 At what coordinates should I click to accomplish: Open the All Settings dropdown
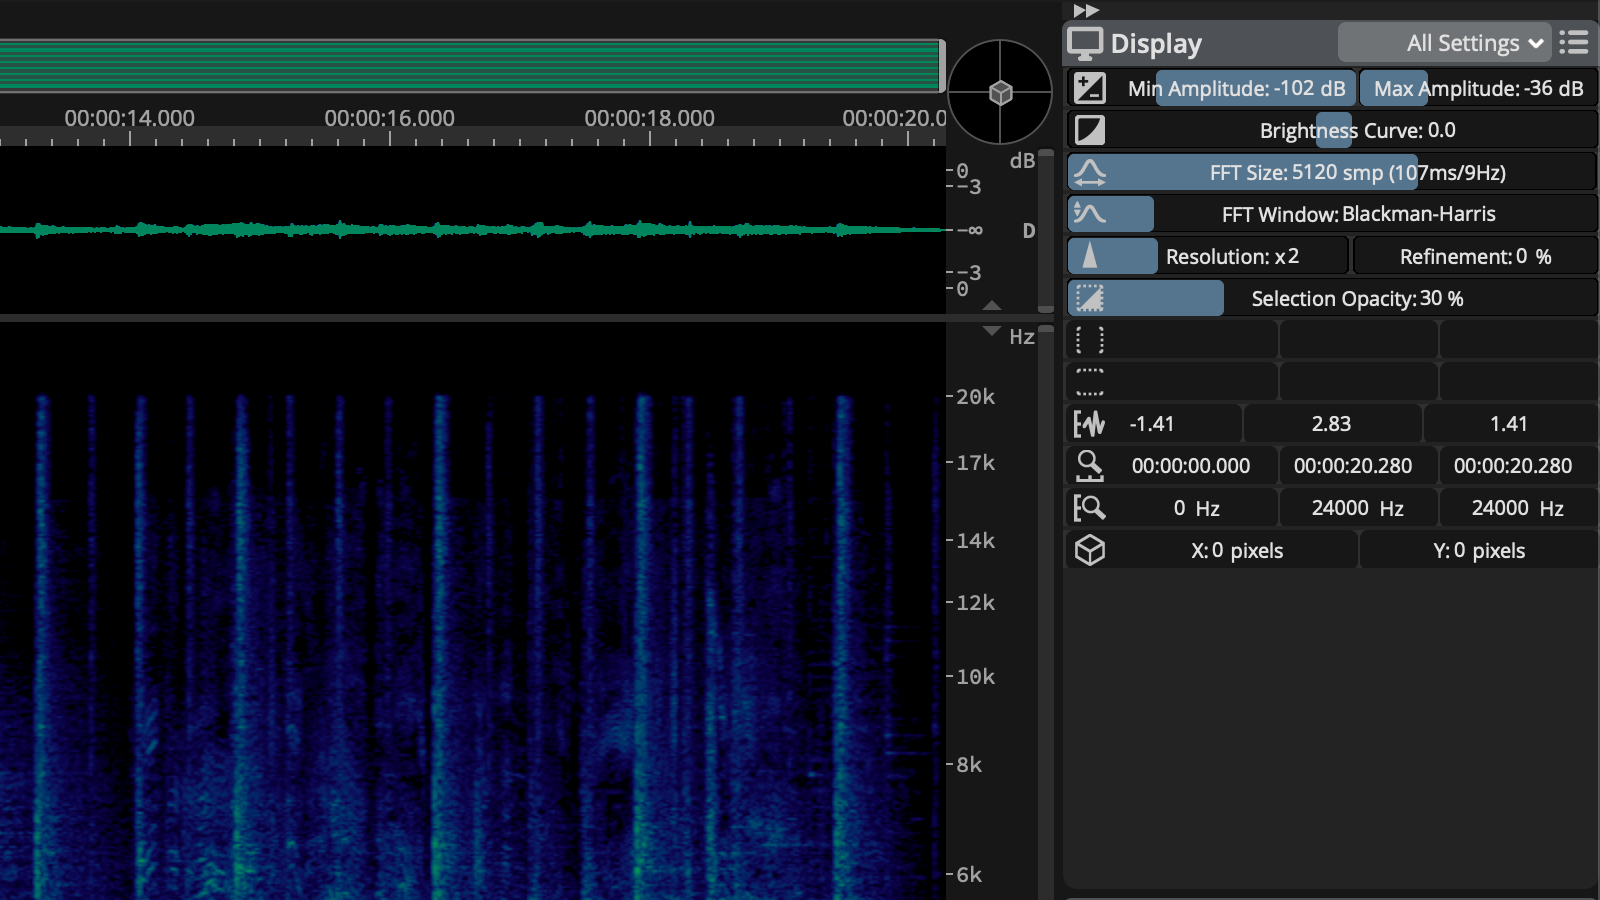[1444, 43]
